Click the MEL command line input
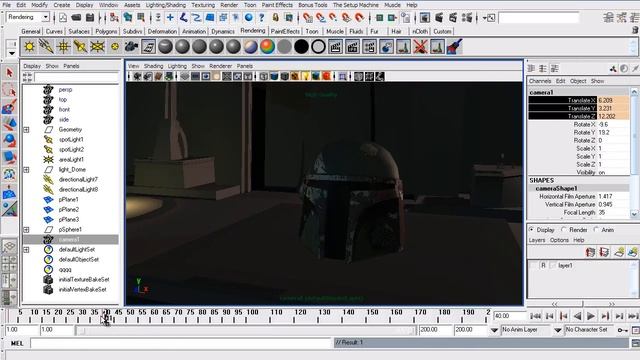This screenshot has width=640, height=360. click(181, 343)
